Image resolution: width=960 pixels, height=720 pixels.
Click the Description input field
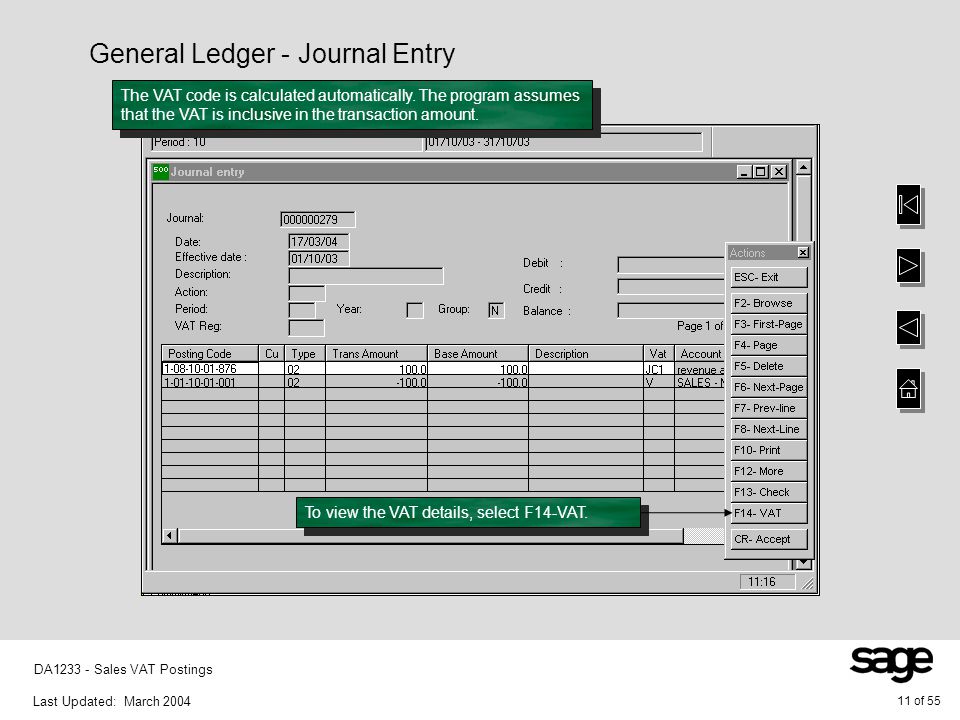[x=366, y=276]
